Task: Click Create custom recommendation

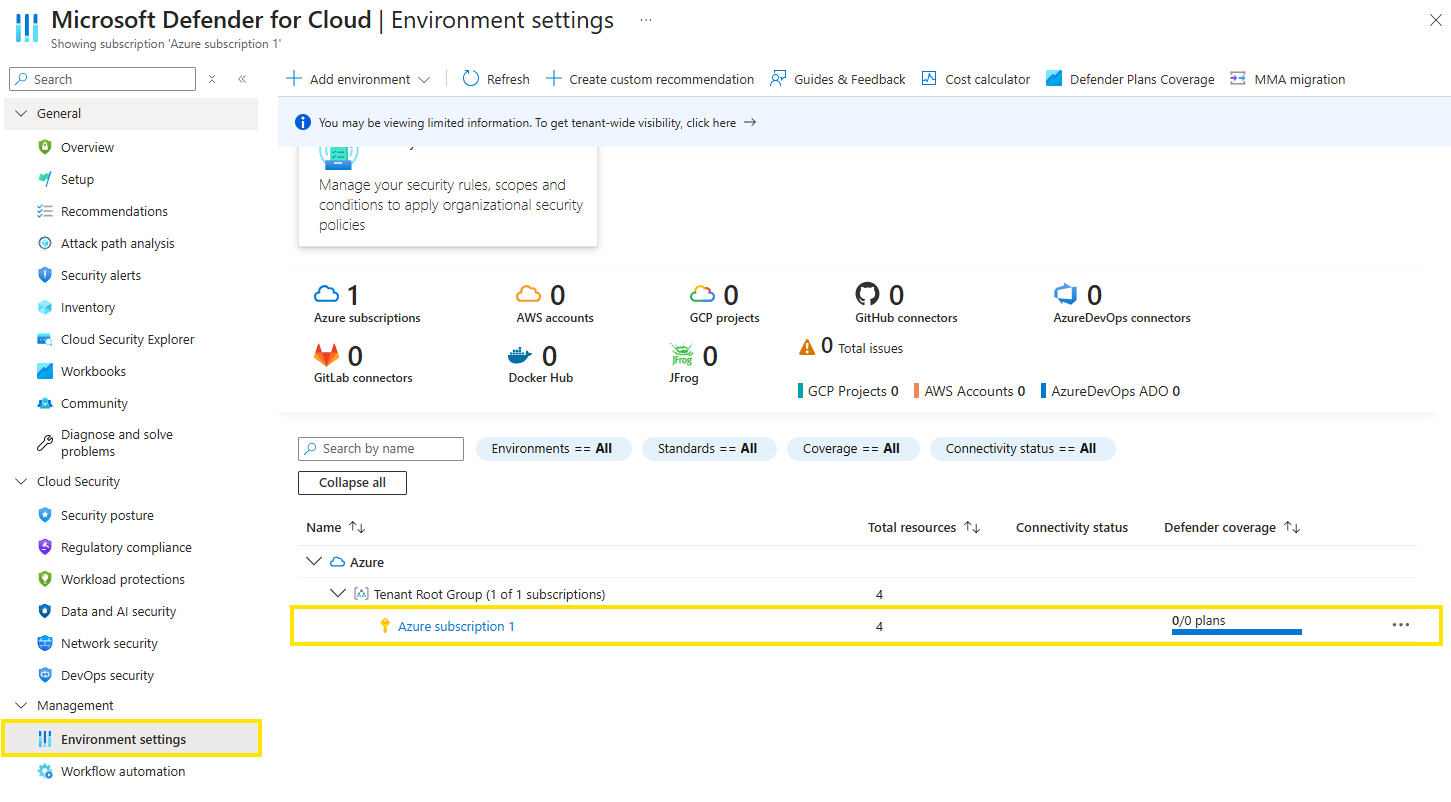Action: coord(650,79)
